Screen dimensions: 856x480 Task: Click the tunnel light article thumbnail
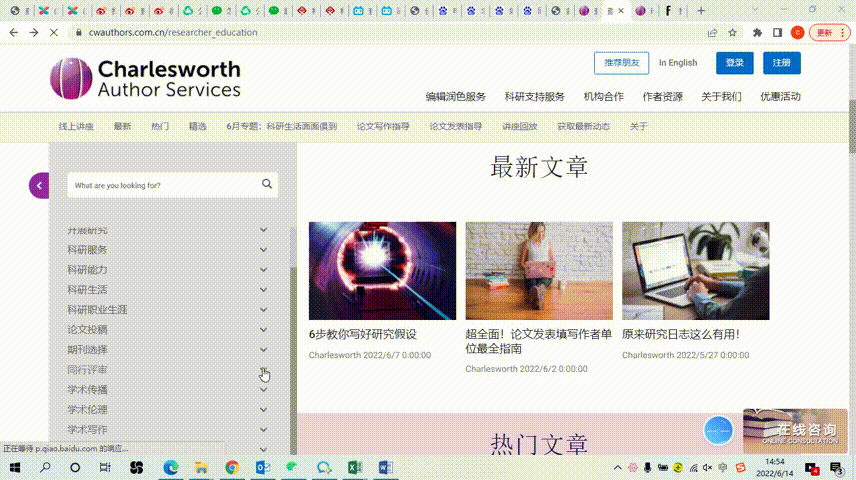[382, 271]
